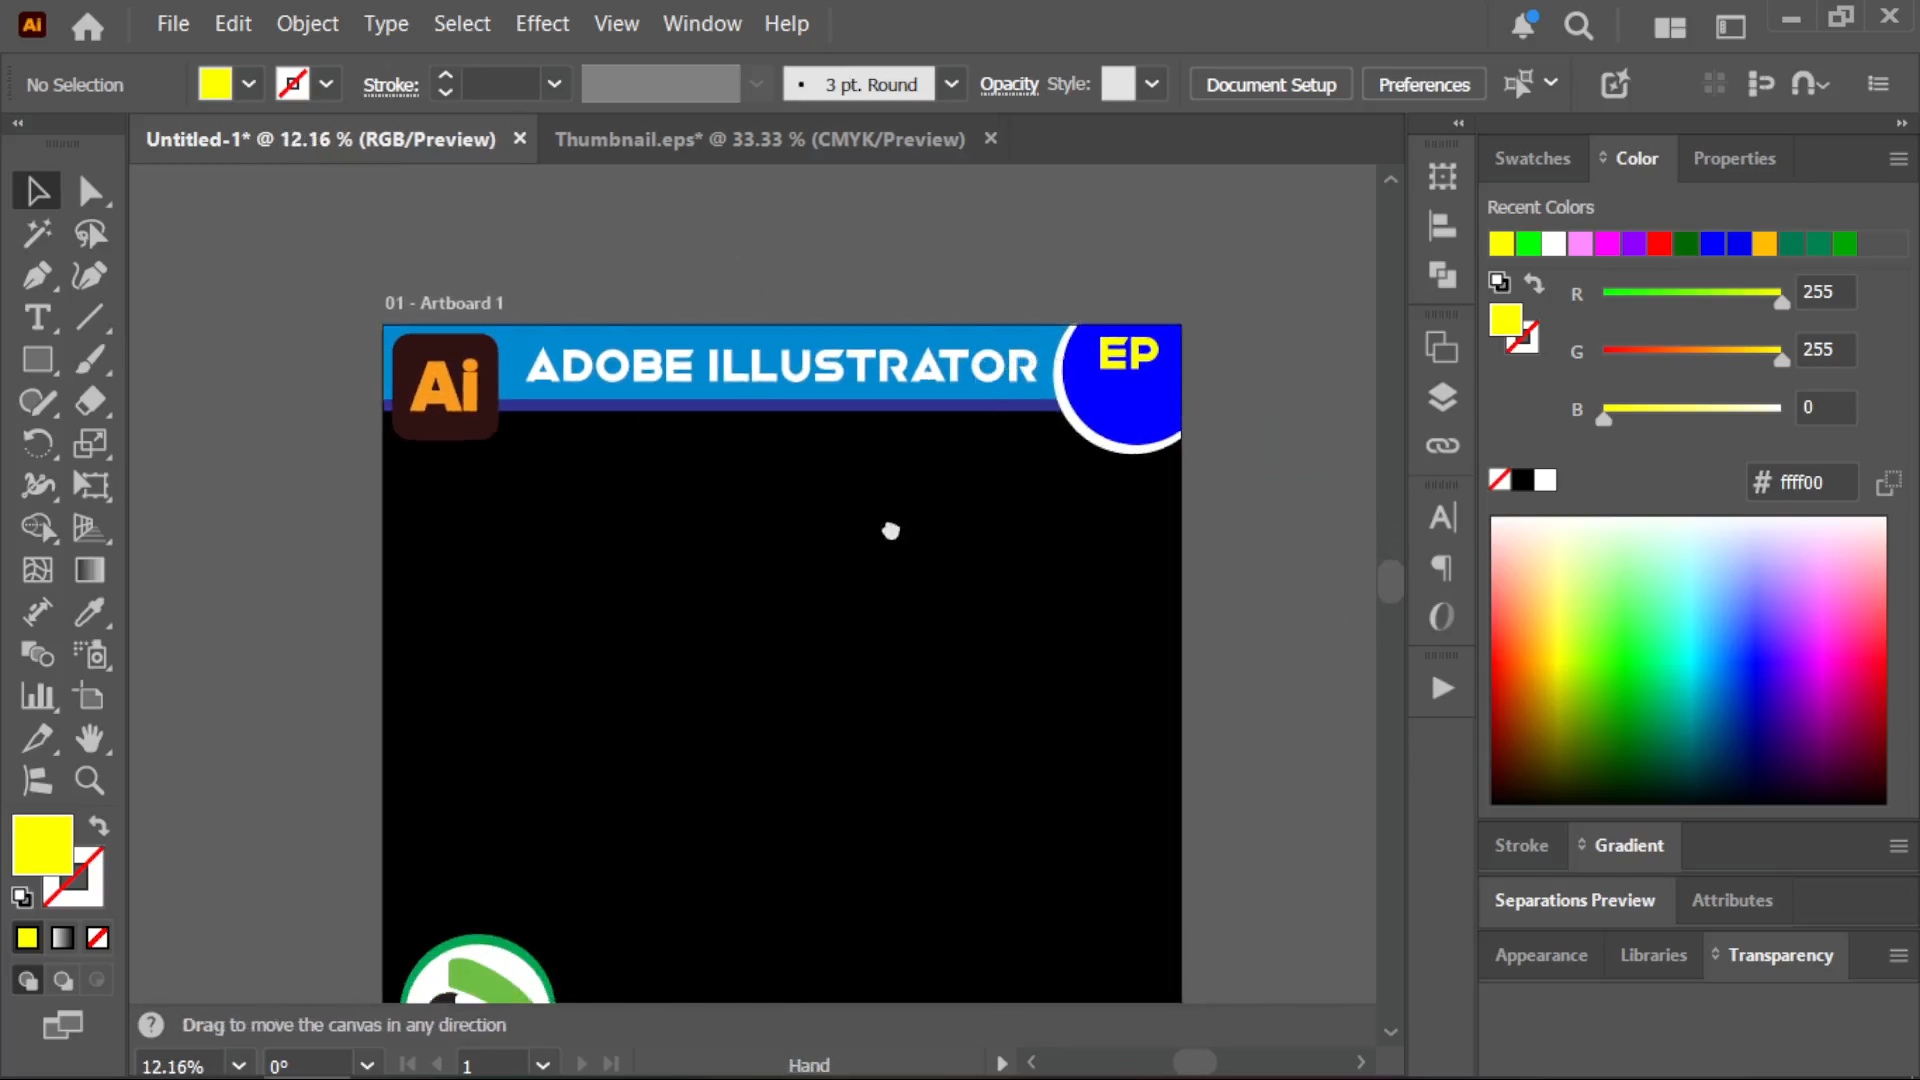
Task: Open the zoom level dropdown
Action: (238, 1065)
